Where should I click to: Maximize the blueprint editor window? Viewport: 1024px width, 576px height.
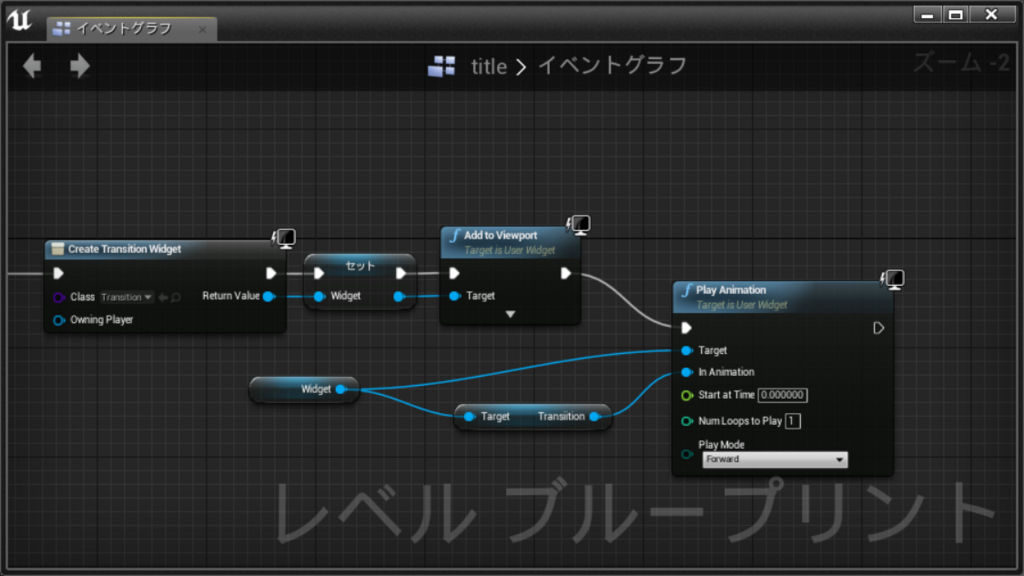[955, 14]
